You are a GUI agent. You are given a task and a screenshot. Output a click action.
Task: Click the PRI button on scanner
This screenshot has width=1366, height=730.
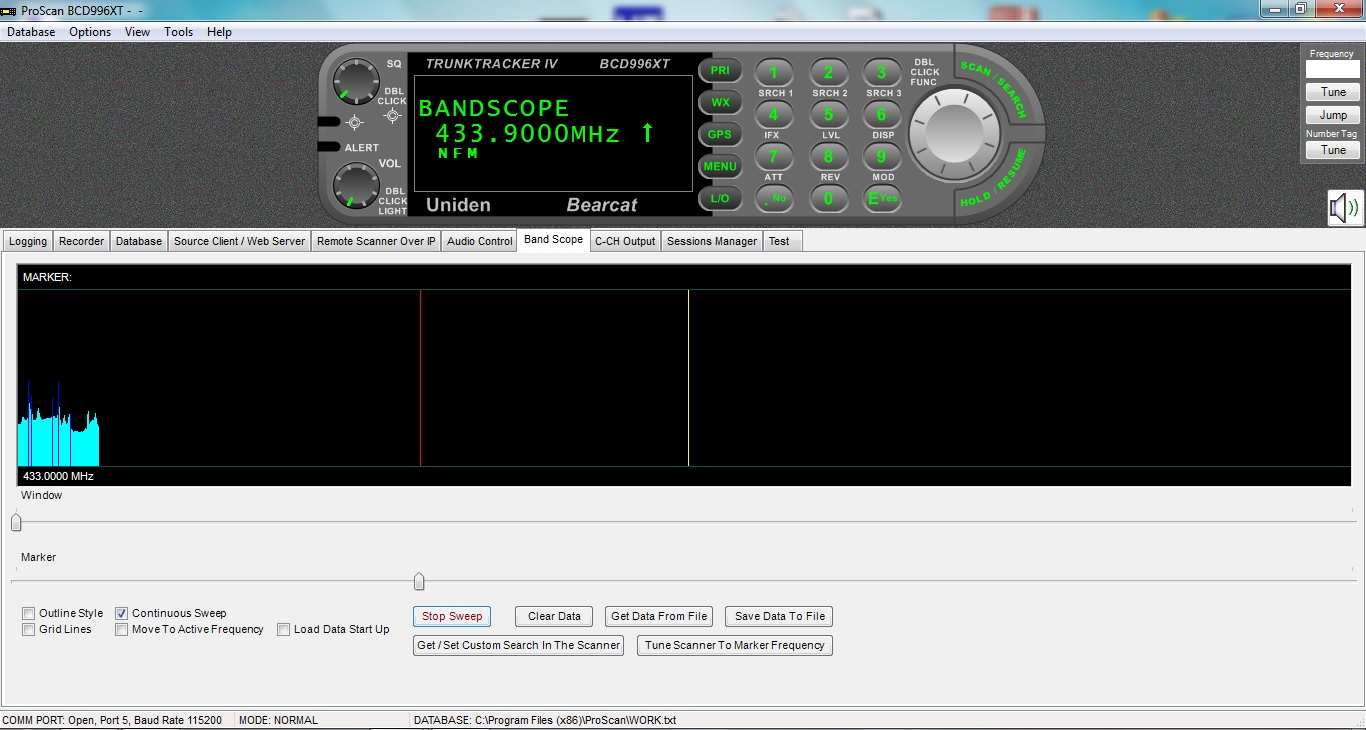720,71
